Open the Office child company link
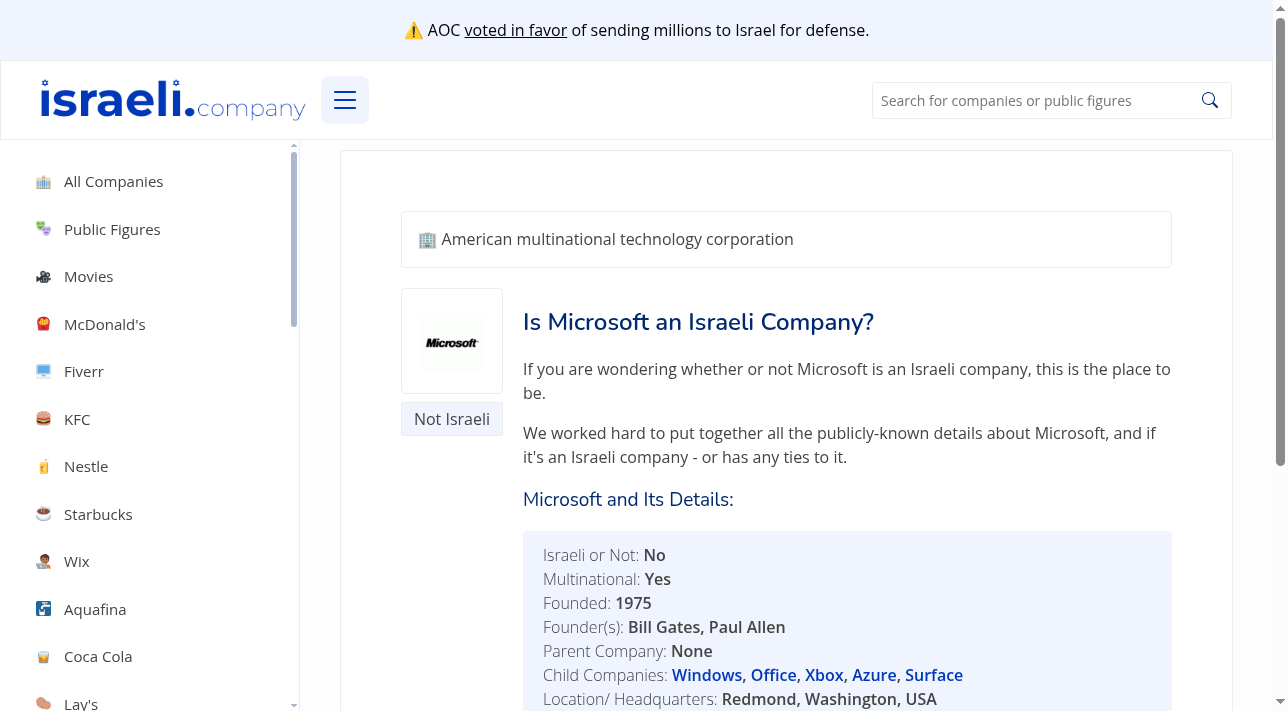The height and width of the screenshot is (711, 1288). (x=774, y=675)
